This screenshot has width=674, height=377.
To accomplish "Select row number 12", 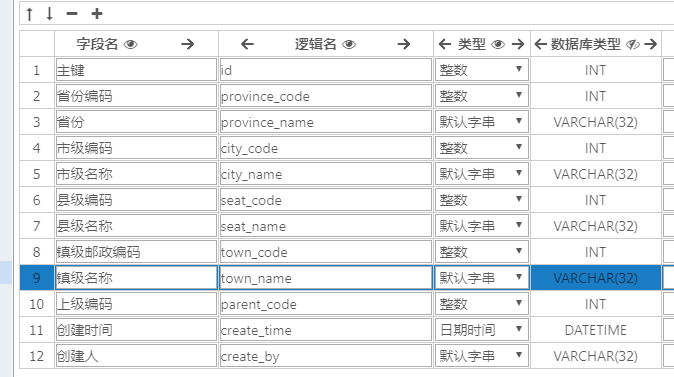I will [x=37, y=356].
